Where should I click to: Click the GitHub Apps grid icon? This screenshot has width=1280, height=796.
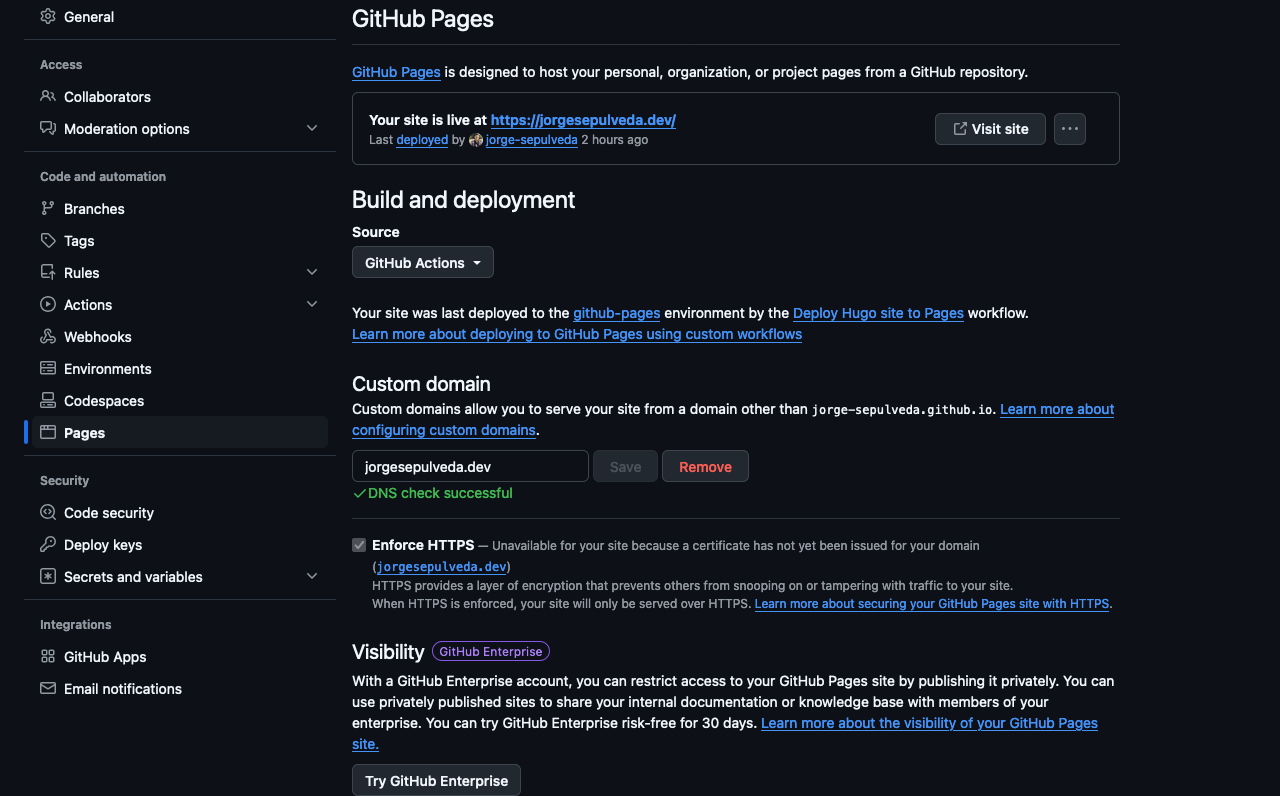coord(48,657)
